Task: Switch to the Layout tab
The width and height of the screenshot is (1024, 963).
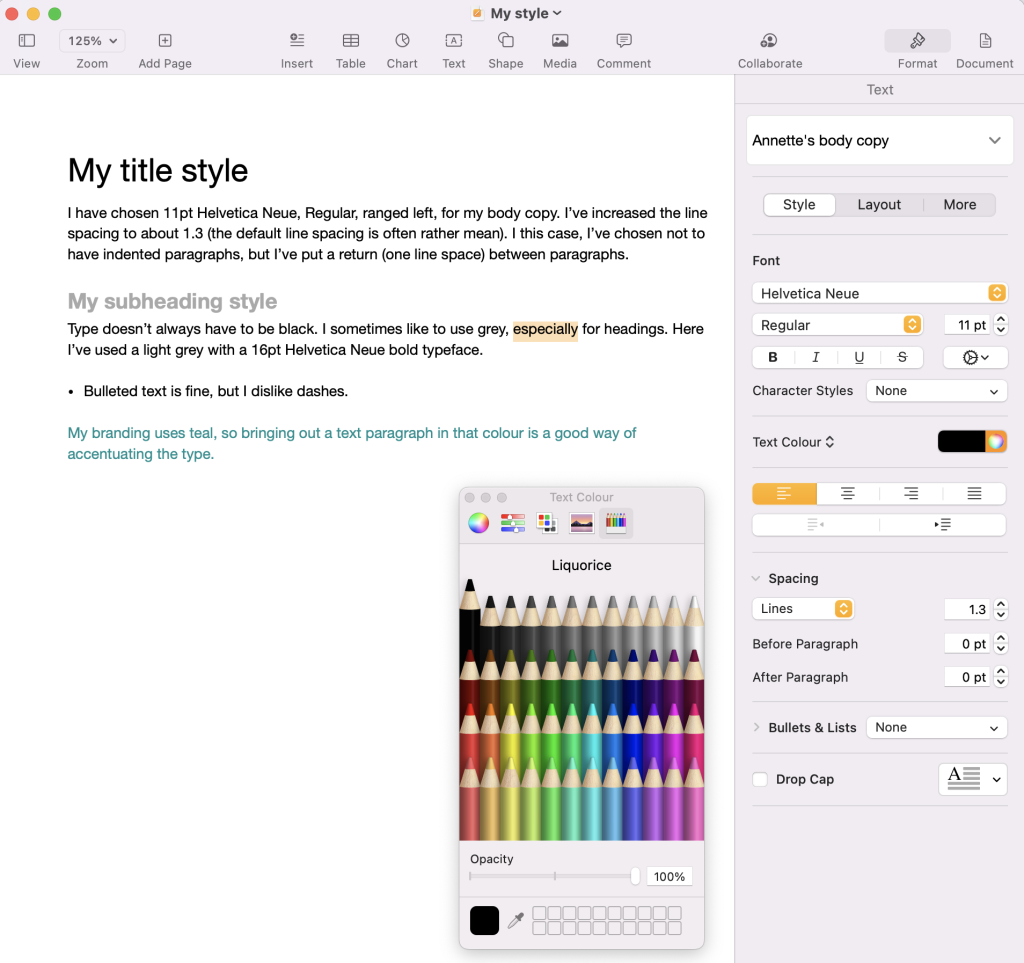Action: click(x=879, y=204)
